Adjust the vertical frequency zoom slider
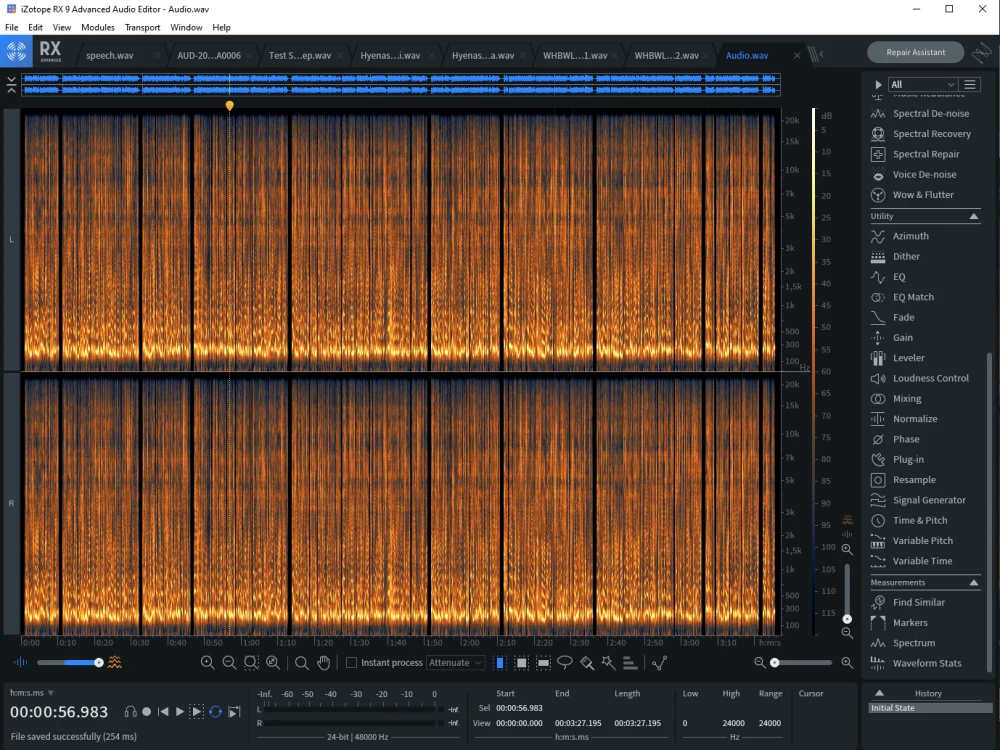The height and width of the screenshot is (750, 1000). [847, 592]
